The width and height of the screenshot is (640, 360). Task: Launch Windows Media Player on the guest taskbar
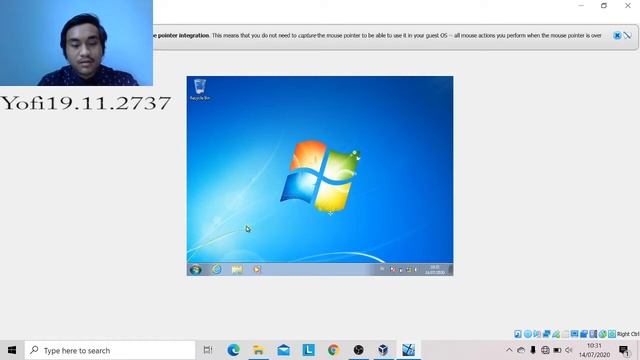coord(257,269)
